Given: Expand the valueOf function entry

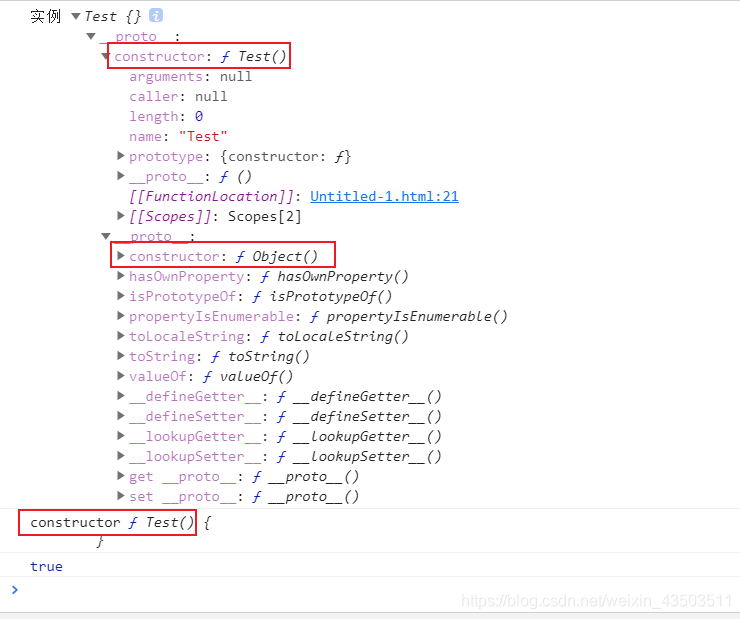Looking at the screenshot, I should point(121,376).
